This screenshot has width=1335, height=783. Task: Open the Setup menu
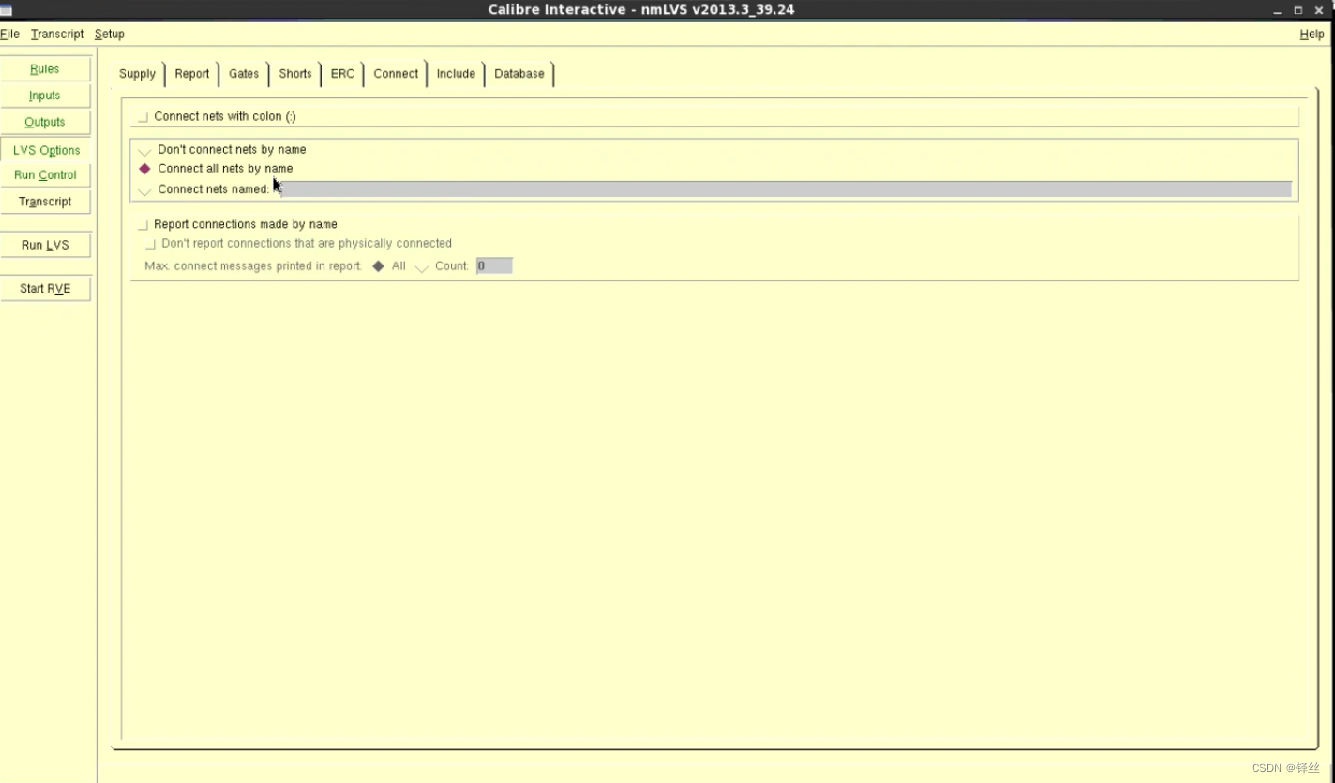(x=110, y=34)
